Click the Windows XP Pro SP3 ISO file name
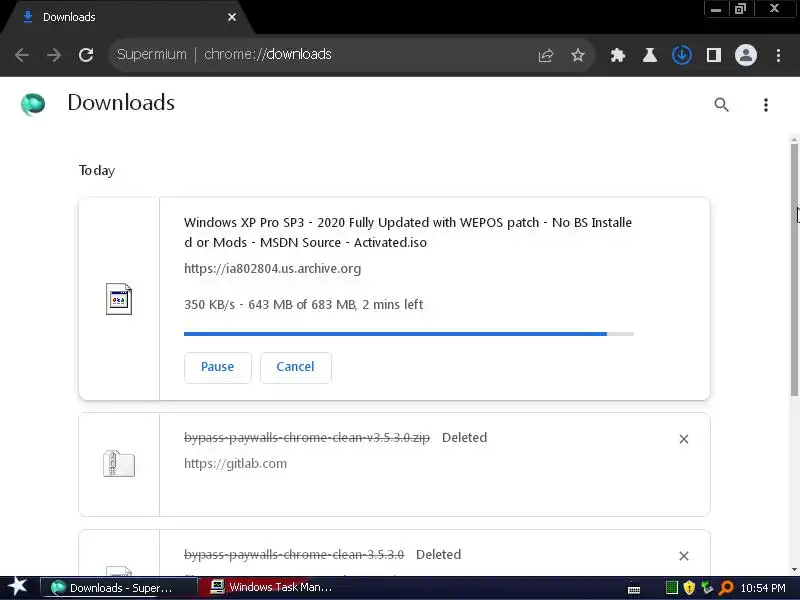Image resolution: width=800 pixels, height=600 pixels. tap(408, 232)
